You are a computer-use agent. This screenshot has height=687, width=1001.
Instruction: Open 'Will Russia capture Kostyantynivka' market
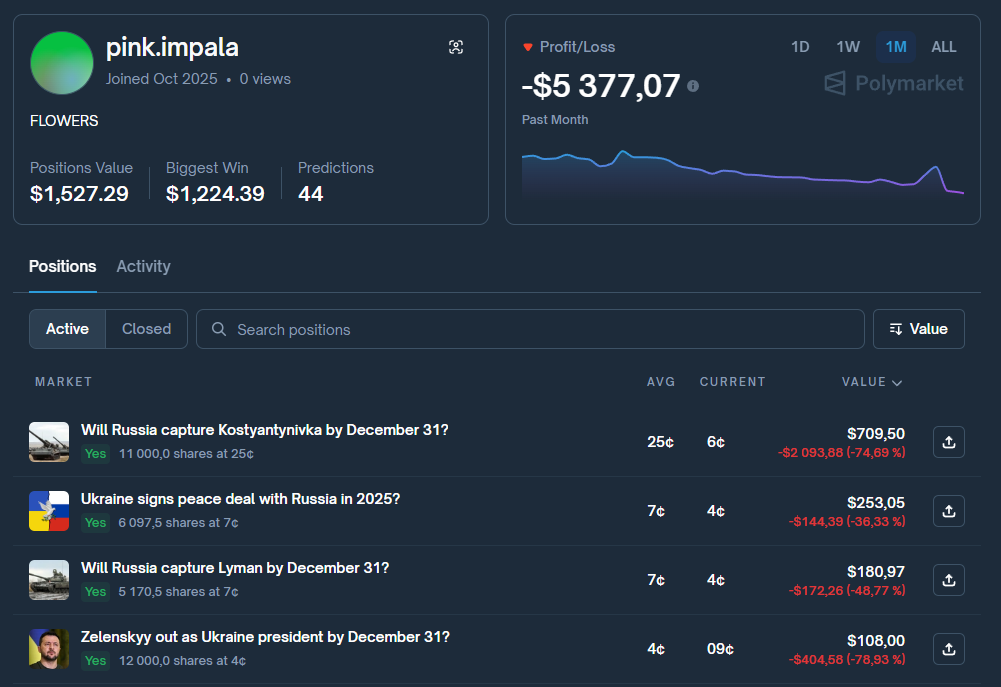(264, 430)
